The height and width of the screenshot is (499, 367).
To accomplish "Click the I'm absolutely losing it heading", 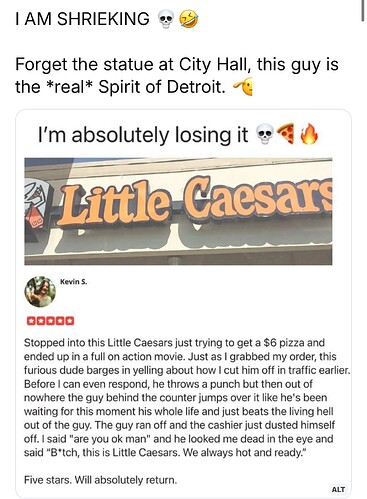I will tap(143, 135).
